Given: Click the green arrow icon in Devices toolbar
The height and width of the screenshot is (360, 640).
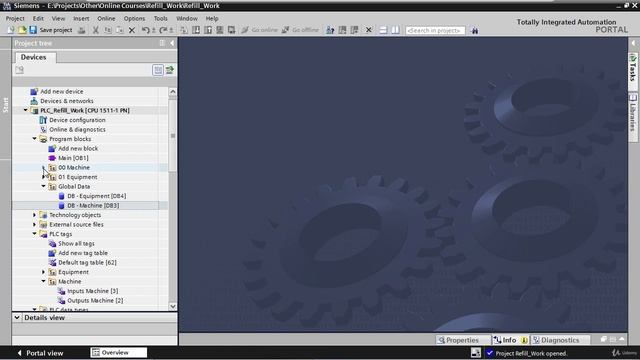Looking at the screenshot, I should 169,70.
